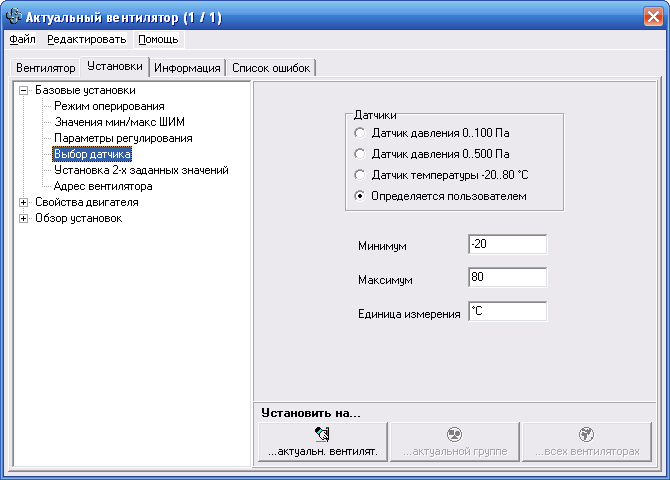
Task: Click the Датчики group box title
Action: [375, 115]
